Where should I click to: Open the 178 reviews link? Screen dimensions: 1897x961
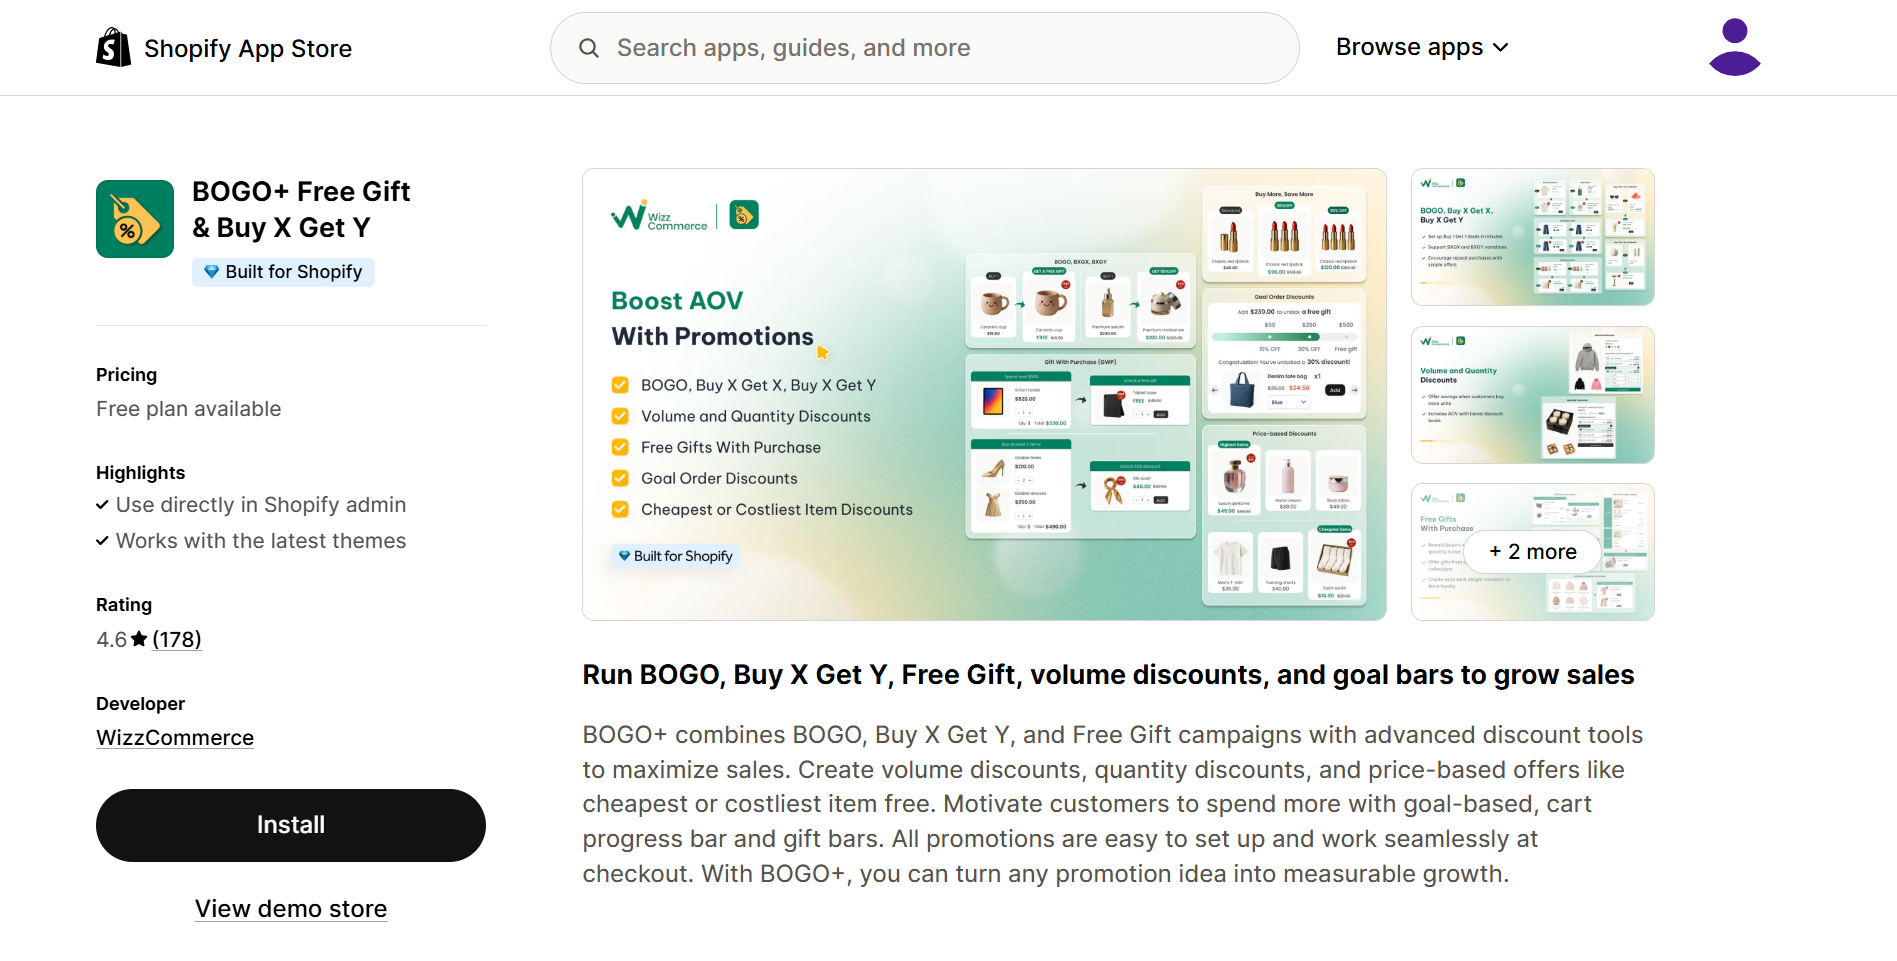[177, 638]
